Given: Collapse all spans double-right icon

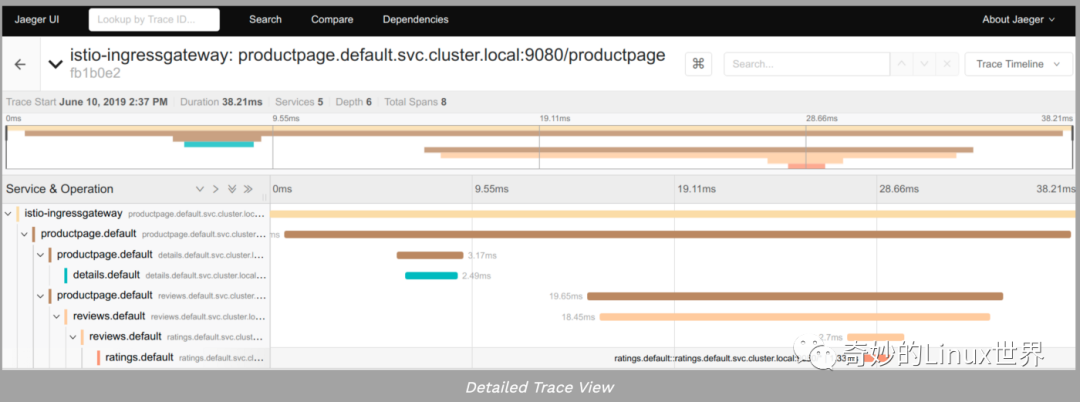Looking at the screenshot, I should [248, 189].
